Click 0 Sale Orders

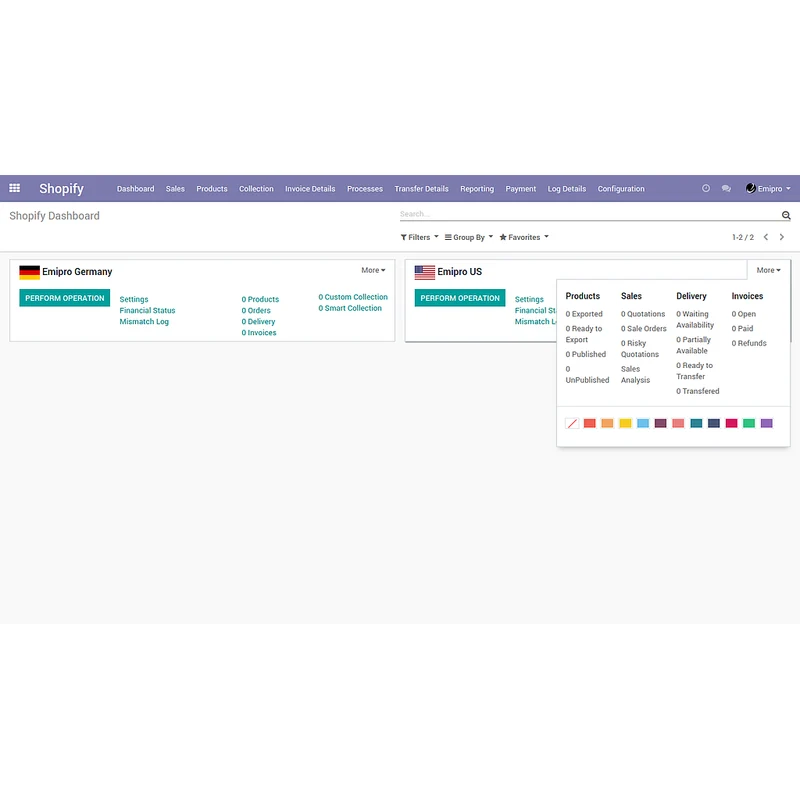pyautogui.click(x=643, y=329)
